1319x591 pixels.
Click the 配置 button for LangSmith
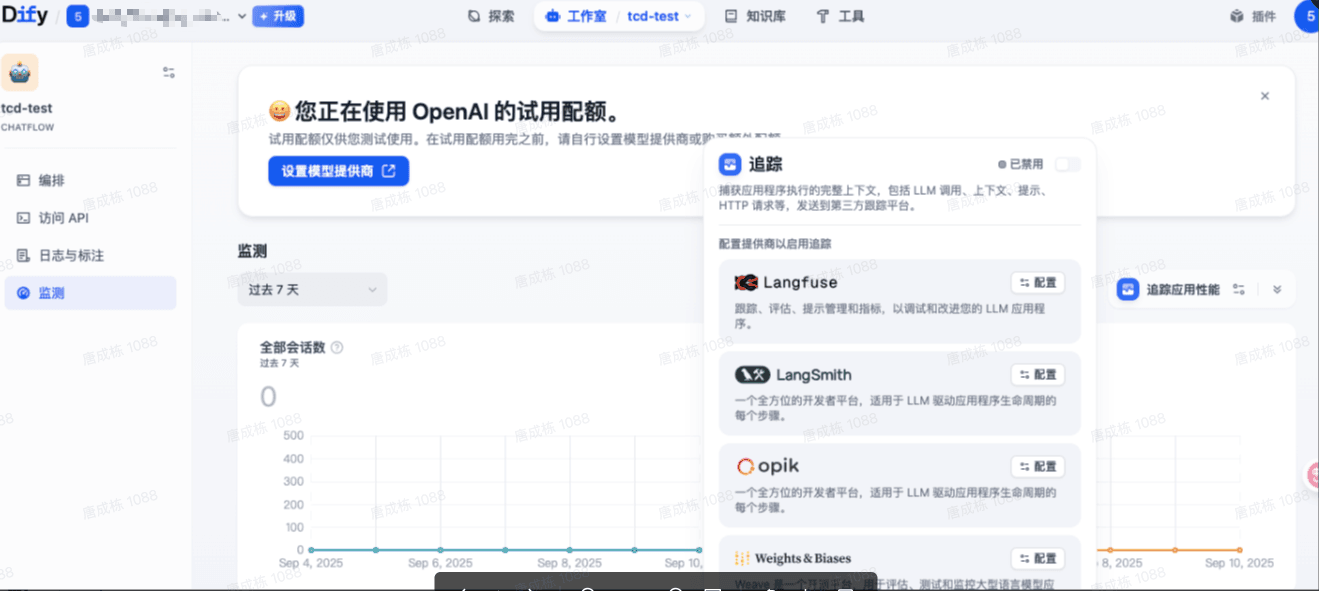1037,375
